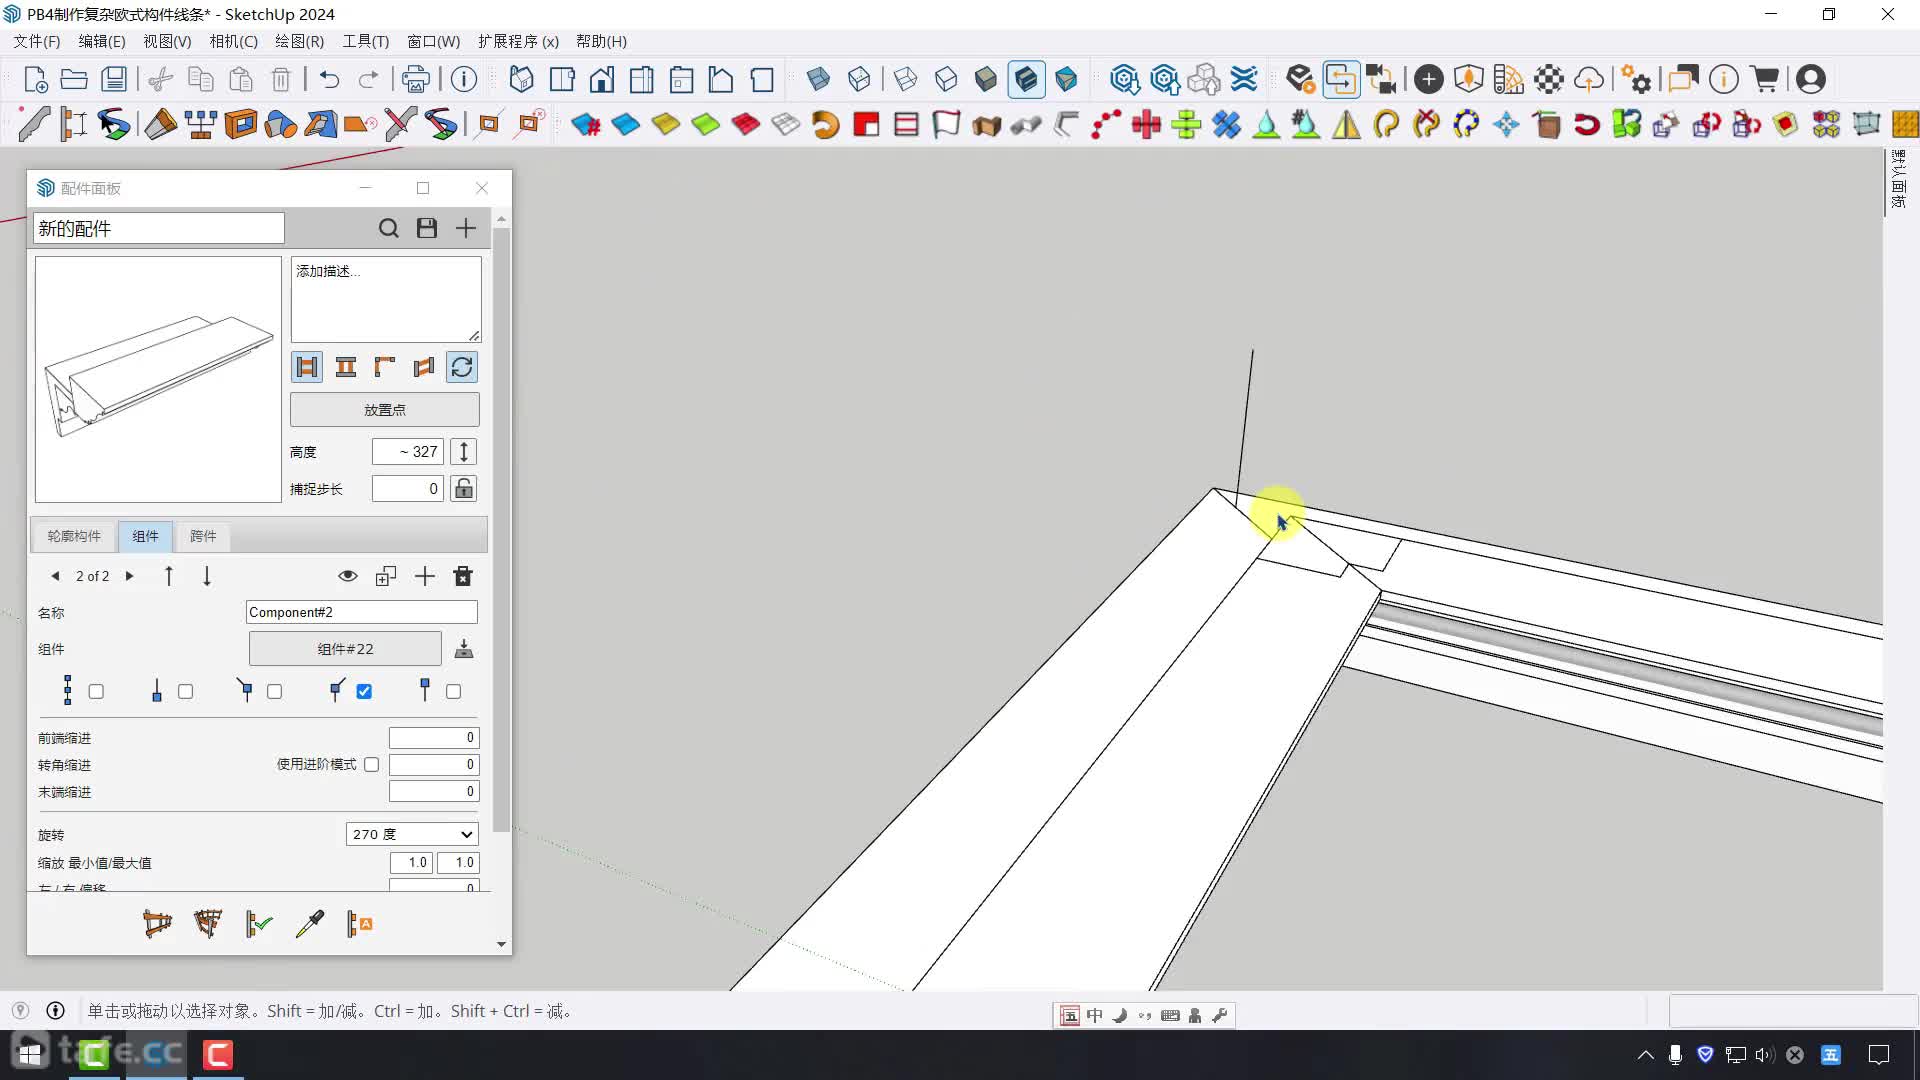Click the New file icon

[x=35, y=79]
